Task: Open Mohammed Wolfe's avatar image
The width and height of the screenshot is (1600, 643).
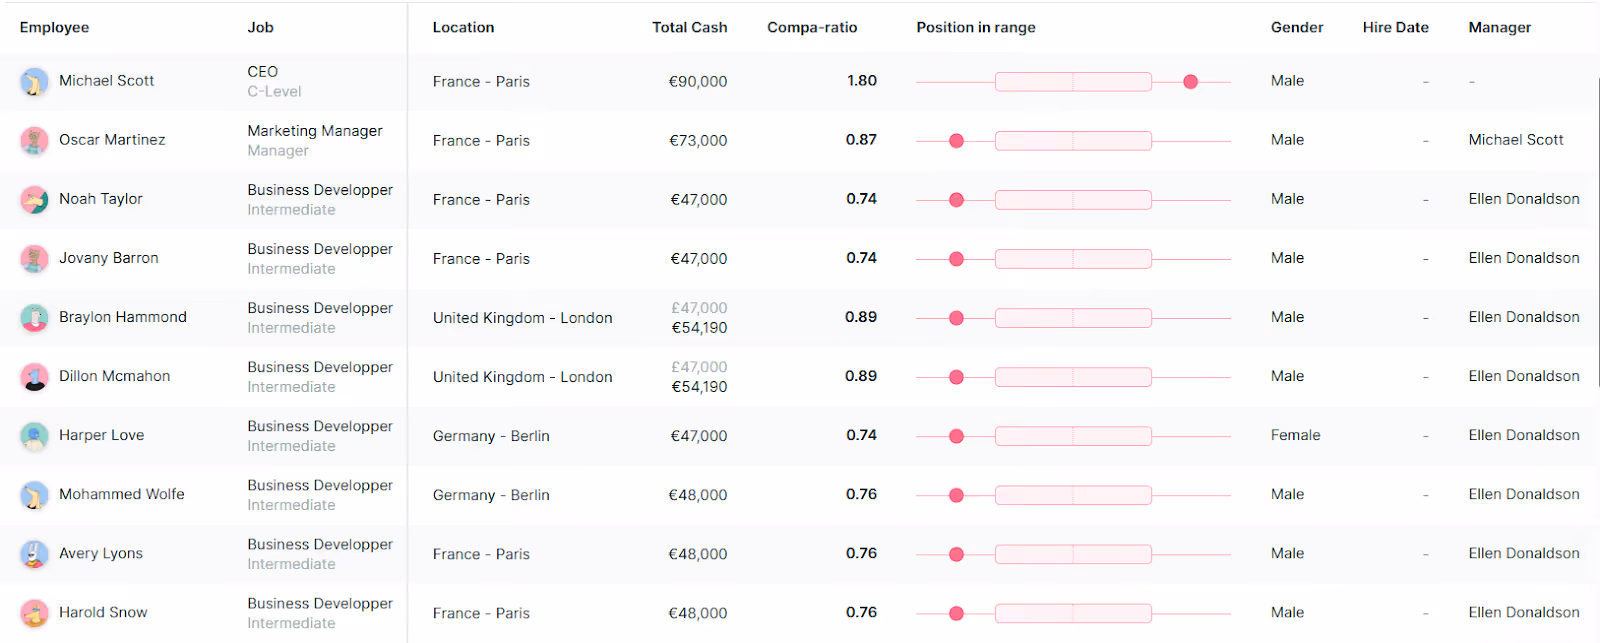Action: click(34, 494)
